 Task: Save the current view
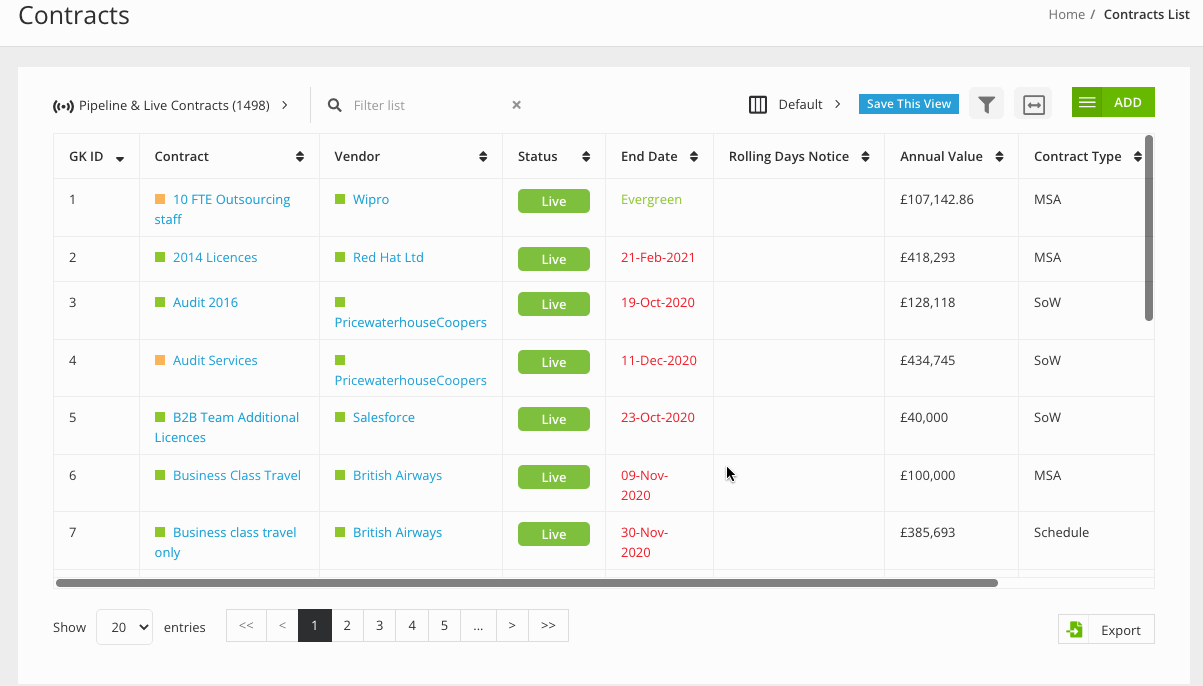(x=909, y=104)
